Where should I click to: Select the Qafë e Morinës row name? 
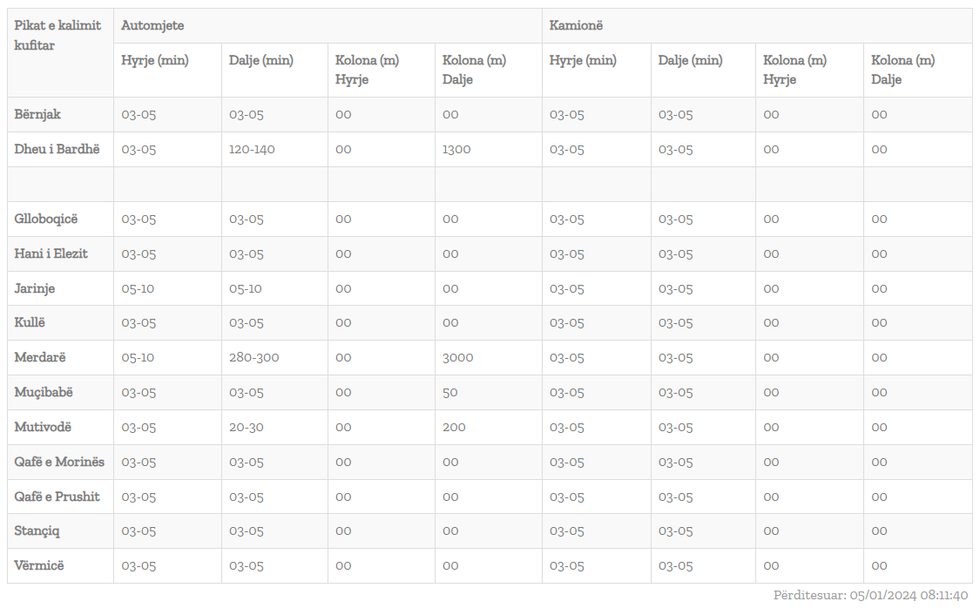coord(59,462)
